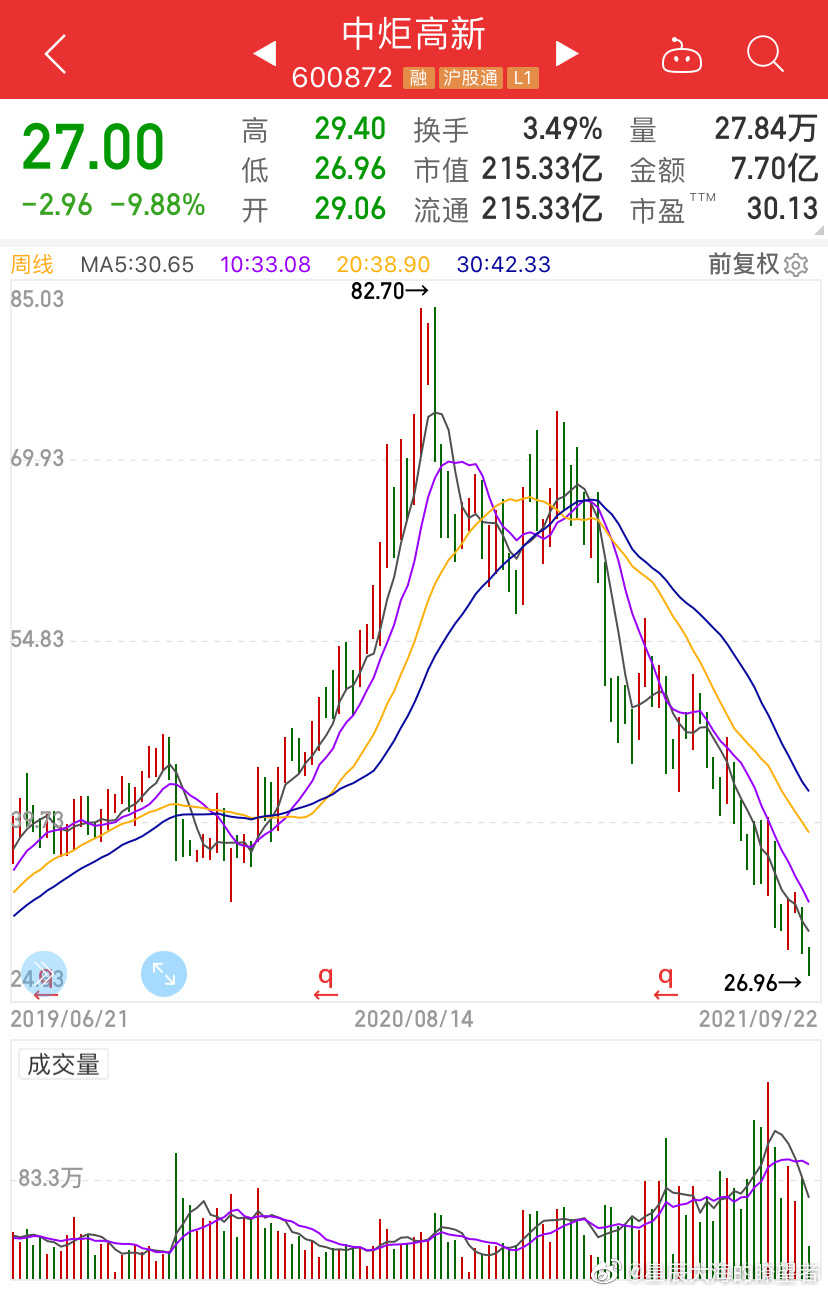Viewport: 828px width, 1293px height.
Task: Open the 前复权 adjustment selector
Action: coord(744,264)
